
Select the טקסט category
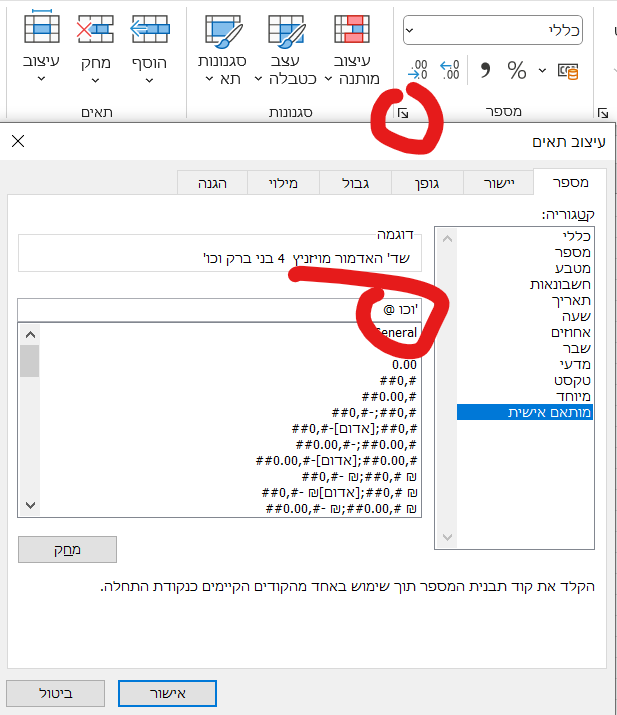[525, 380]
